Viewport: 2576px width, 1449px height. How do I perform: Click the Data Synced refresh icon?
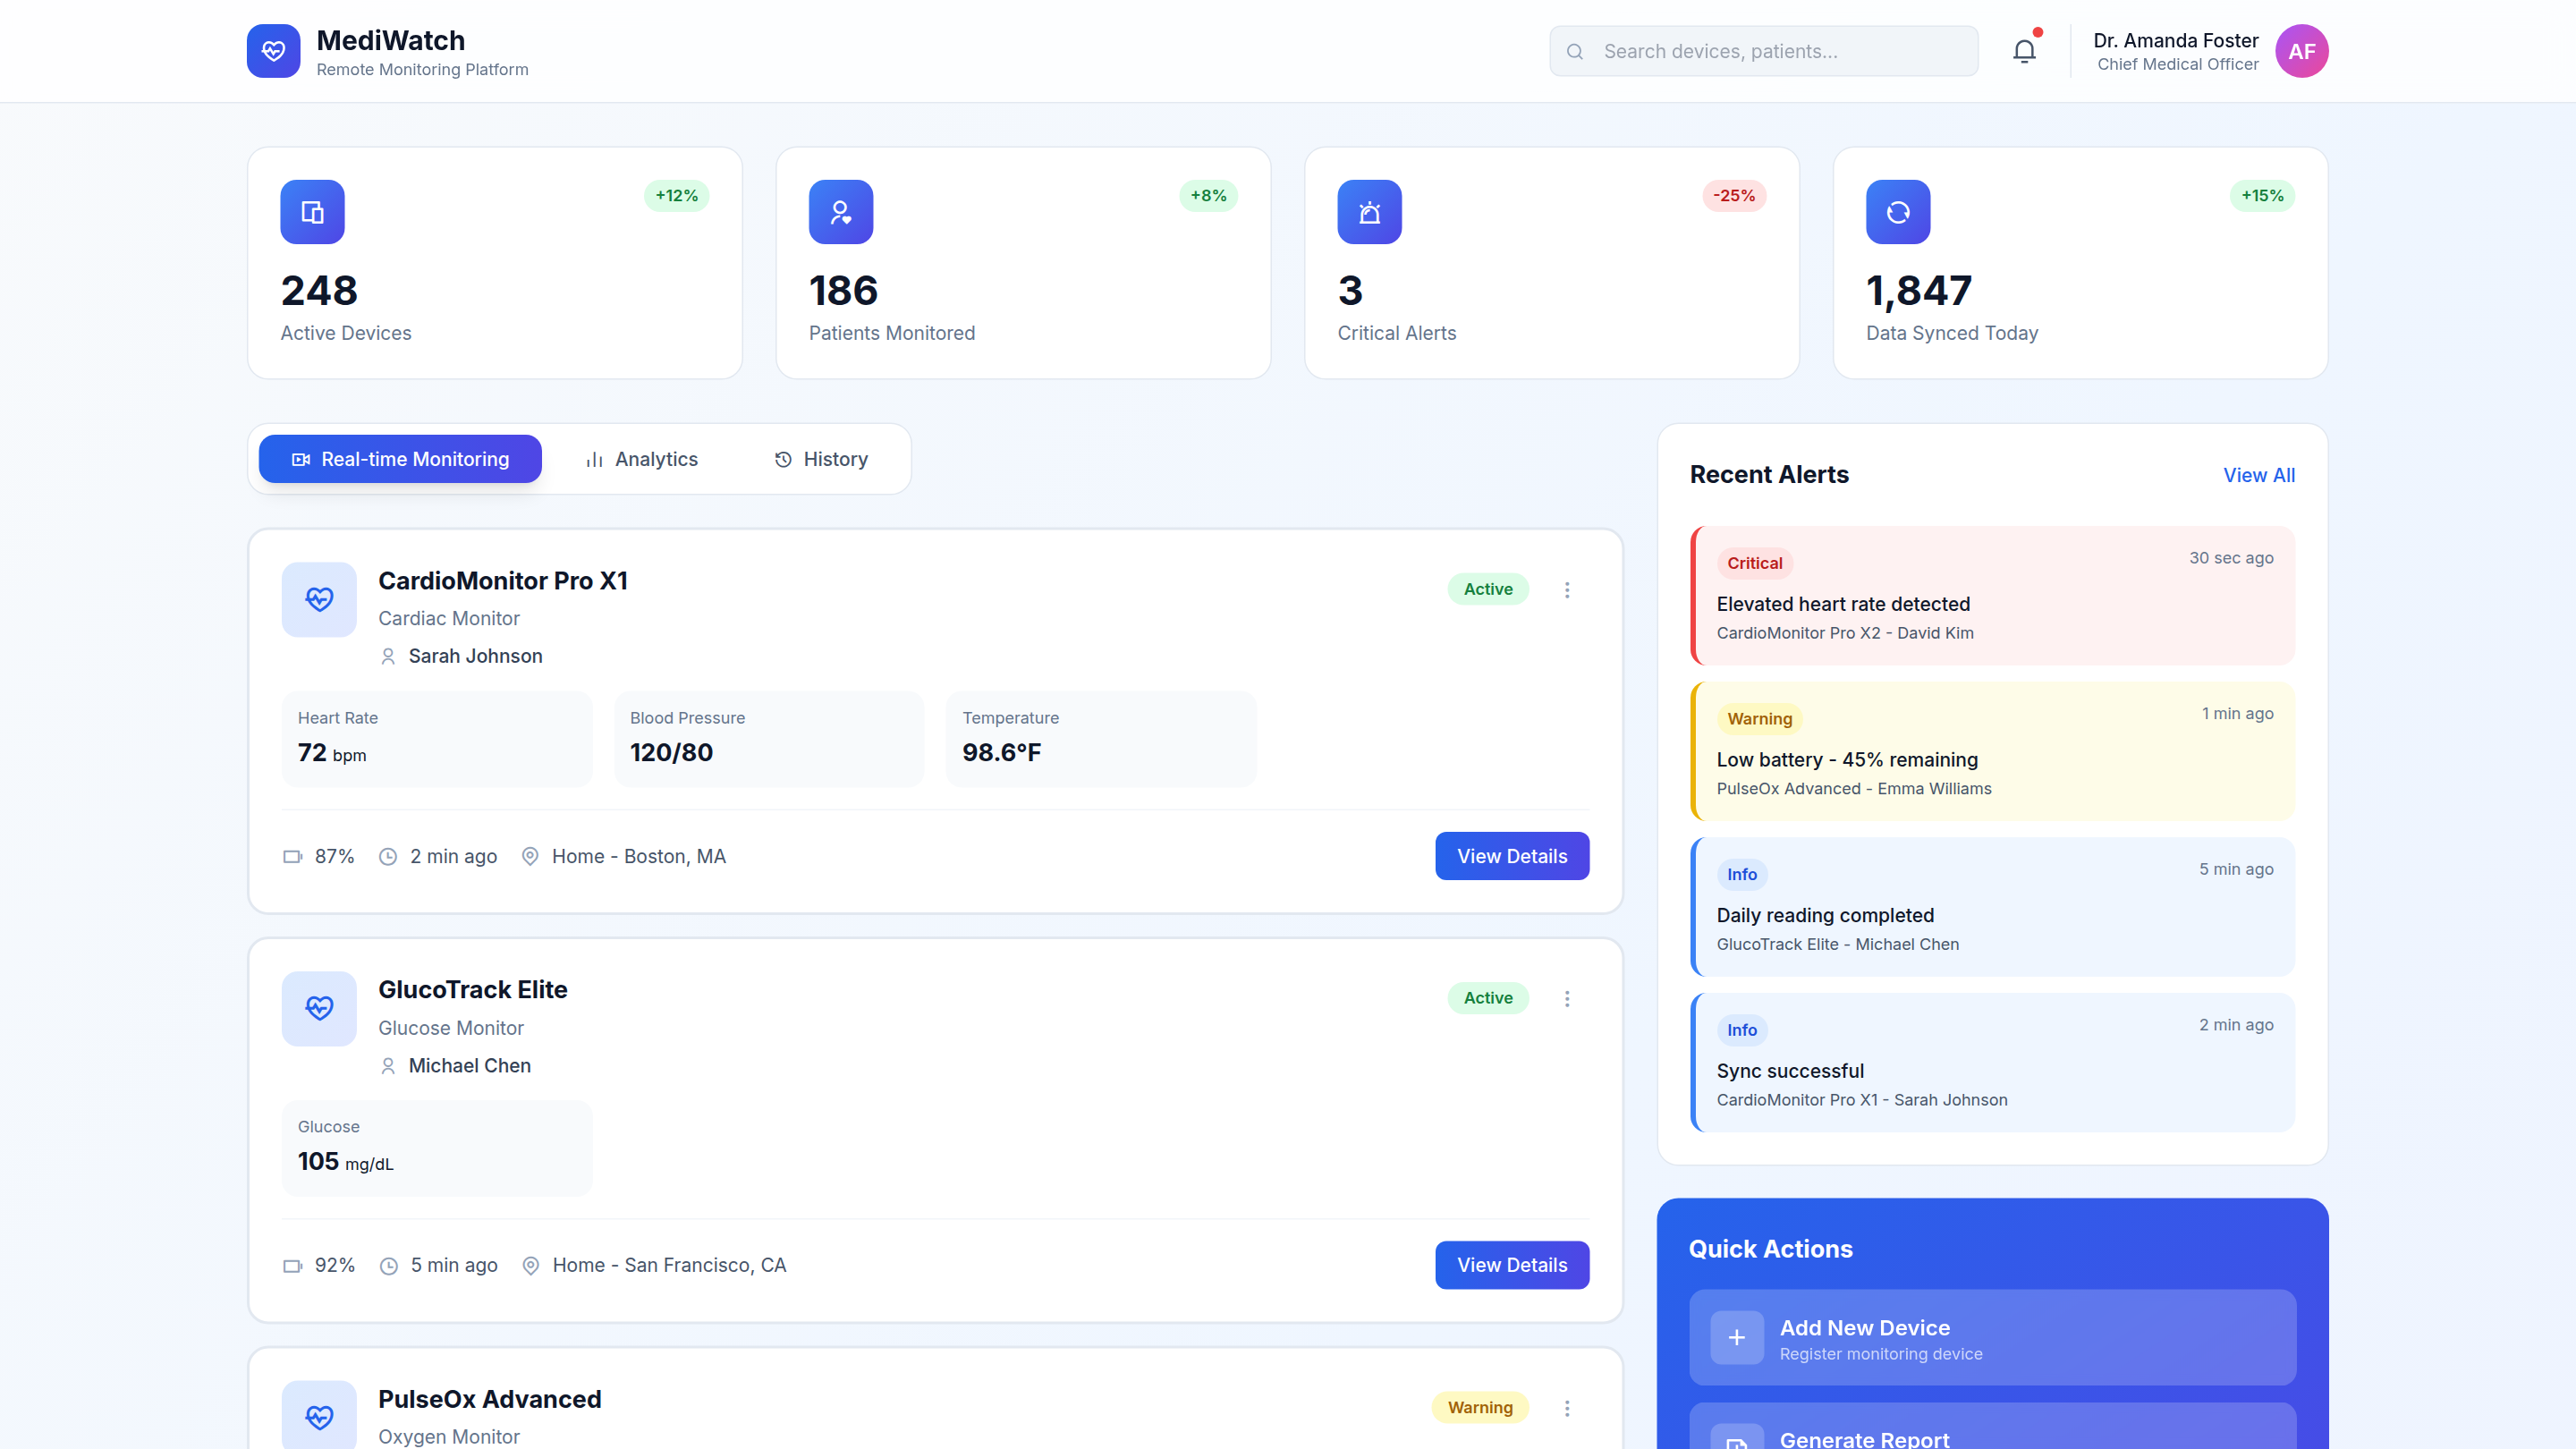point(1897,212)
